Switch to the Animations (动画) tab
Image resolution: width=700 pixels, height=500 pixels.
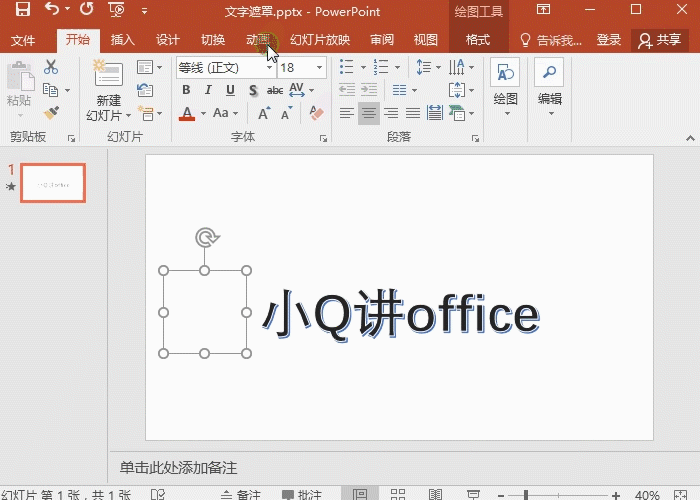[x=258, y=40]
